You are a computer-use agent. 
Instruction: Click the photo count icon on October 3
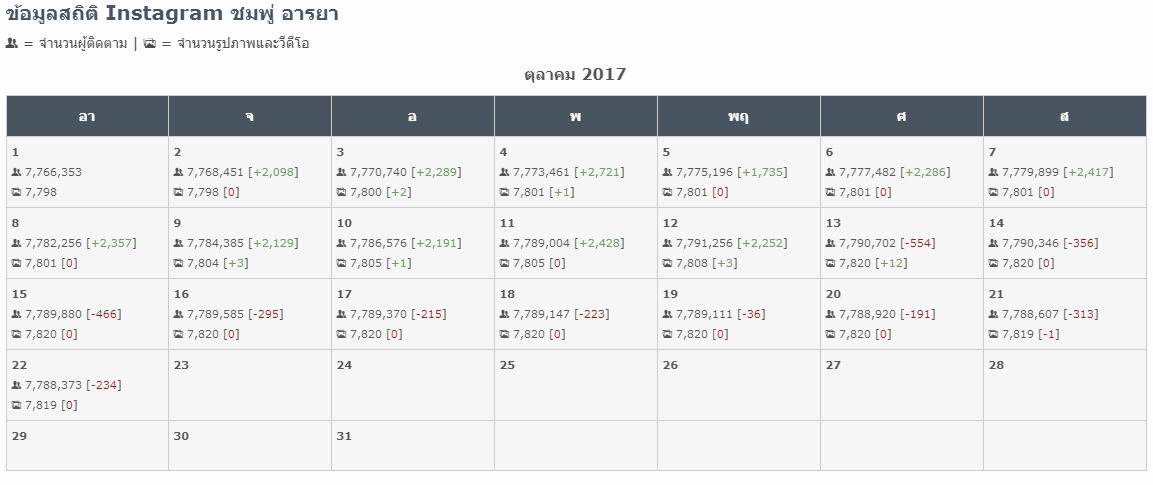tap(341, 192)
